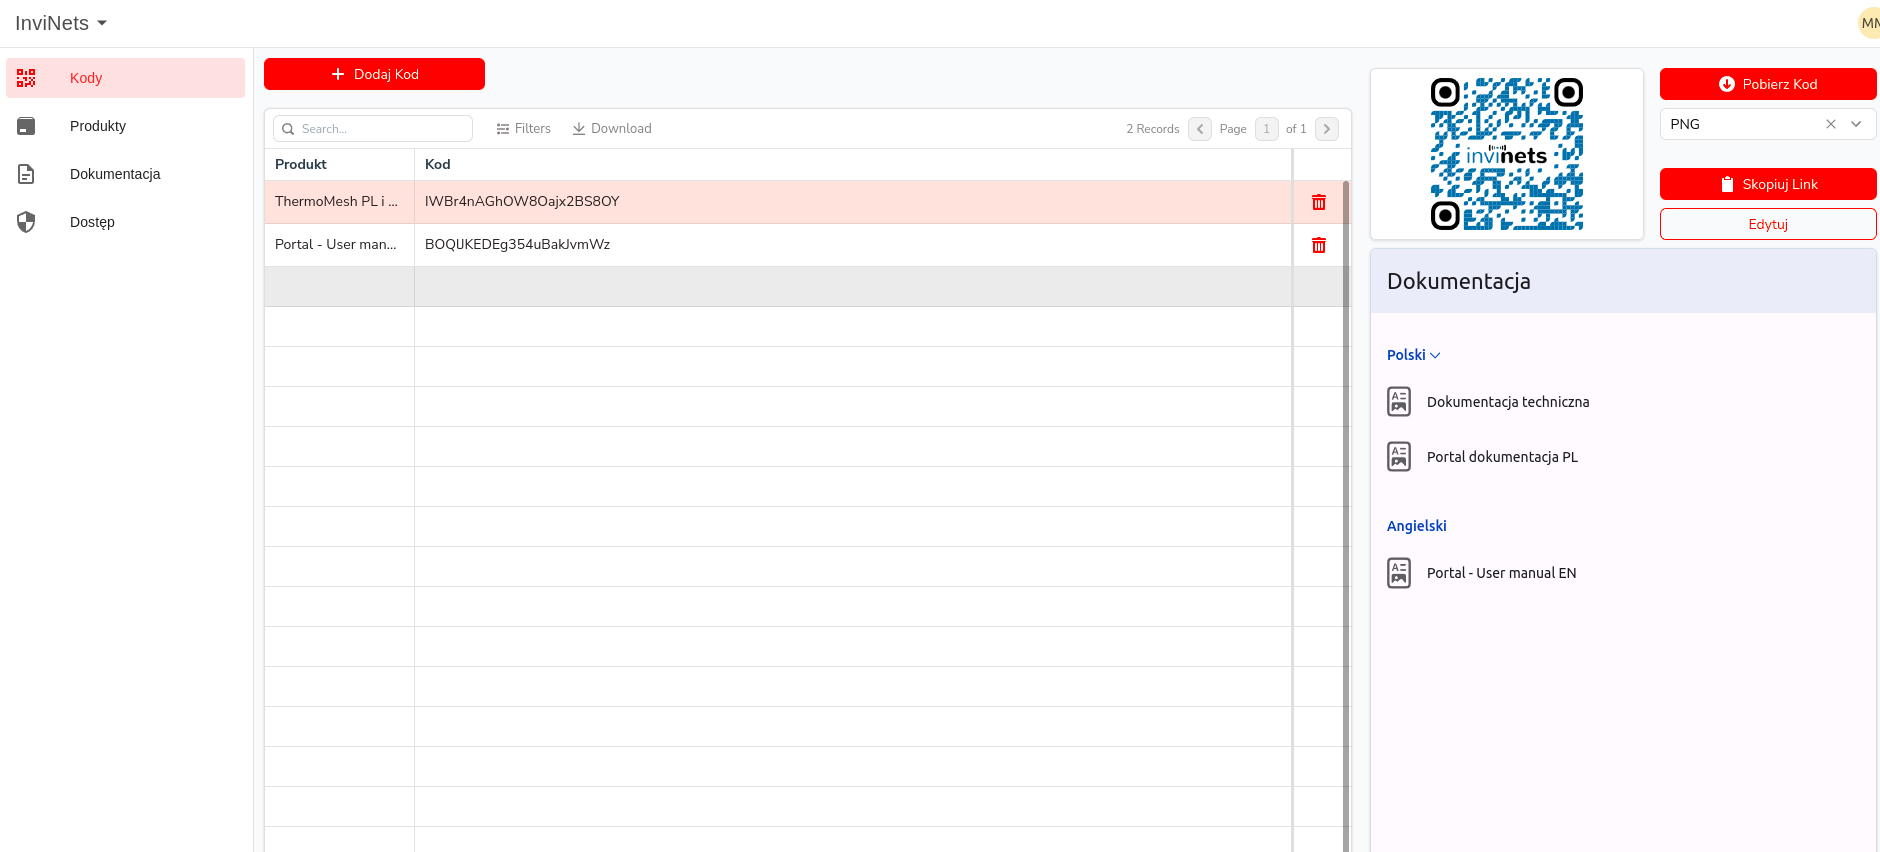1880x852 pixels.
Task: Select the ThermoMesh PL i ... product cell
Action: coord(339,202)
